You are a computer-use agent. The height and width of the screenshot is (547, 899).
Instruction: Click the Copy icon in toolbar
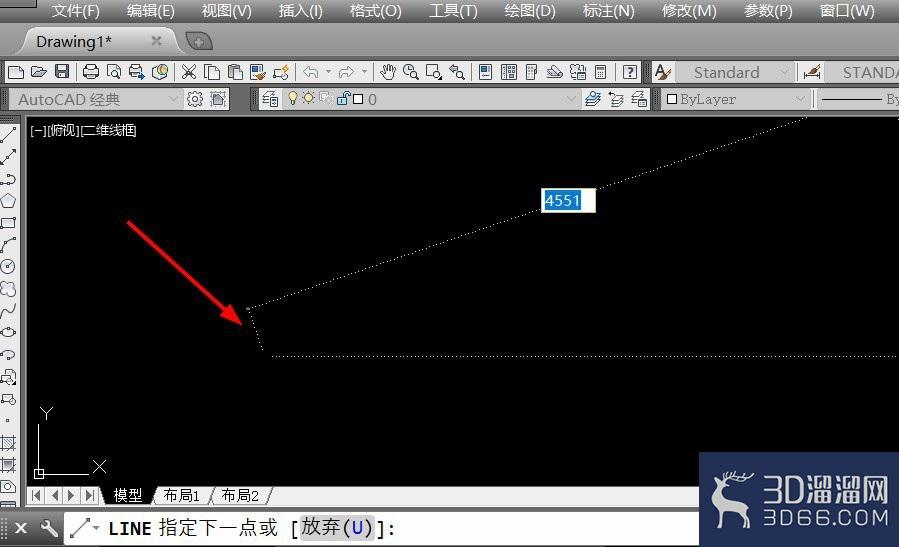212,72
